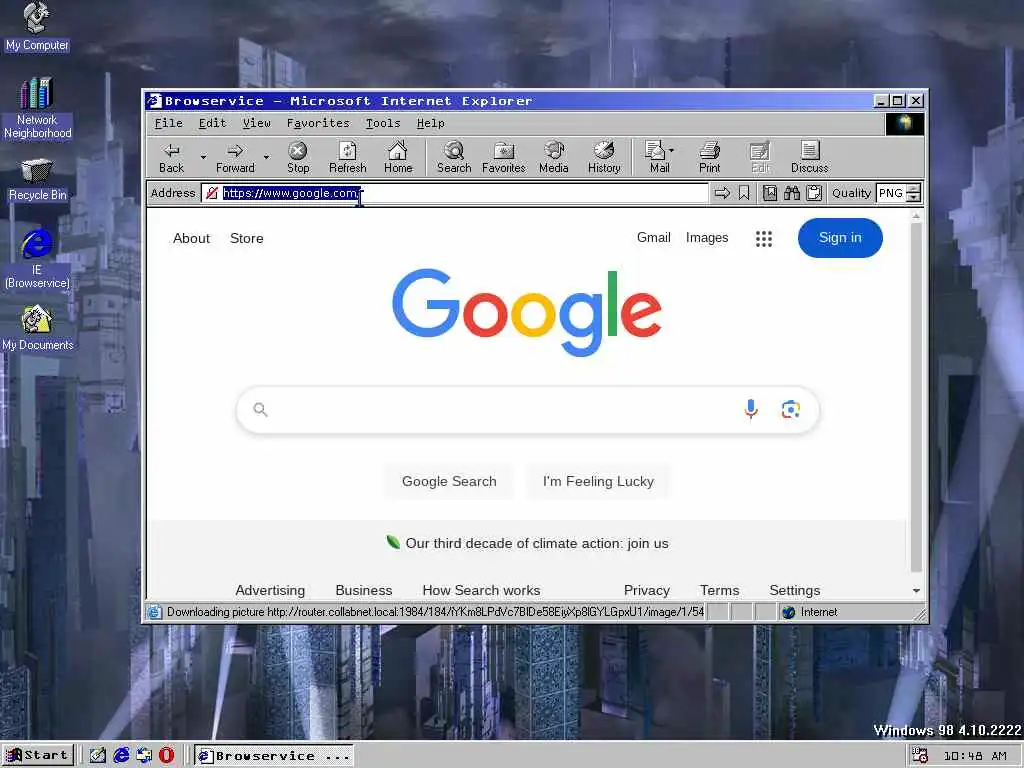Click the address bar URL field
The height and width of the screenshot is (768, 1024).
coord(455,193)
